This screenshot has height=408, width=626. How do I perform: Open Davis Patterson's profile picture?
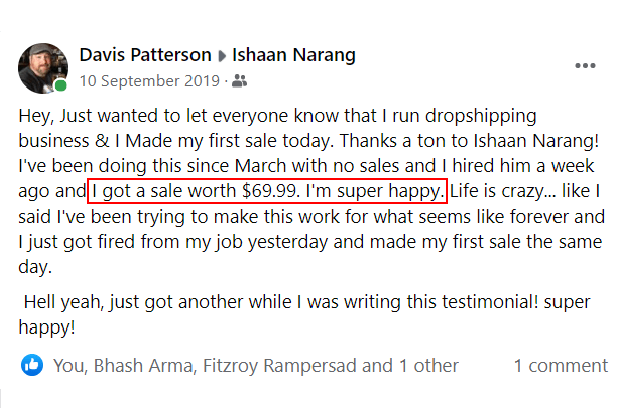pos(43,69)
